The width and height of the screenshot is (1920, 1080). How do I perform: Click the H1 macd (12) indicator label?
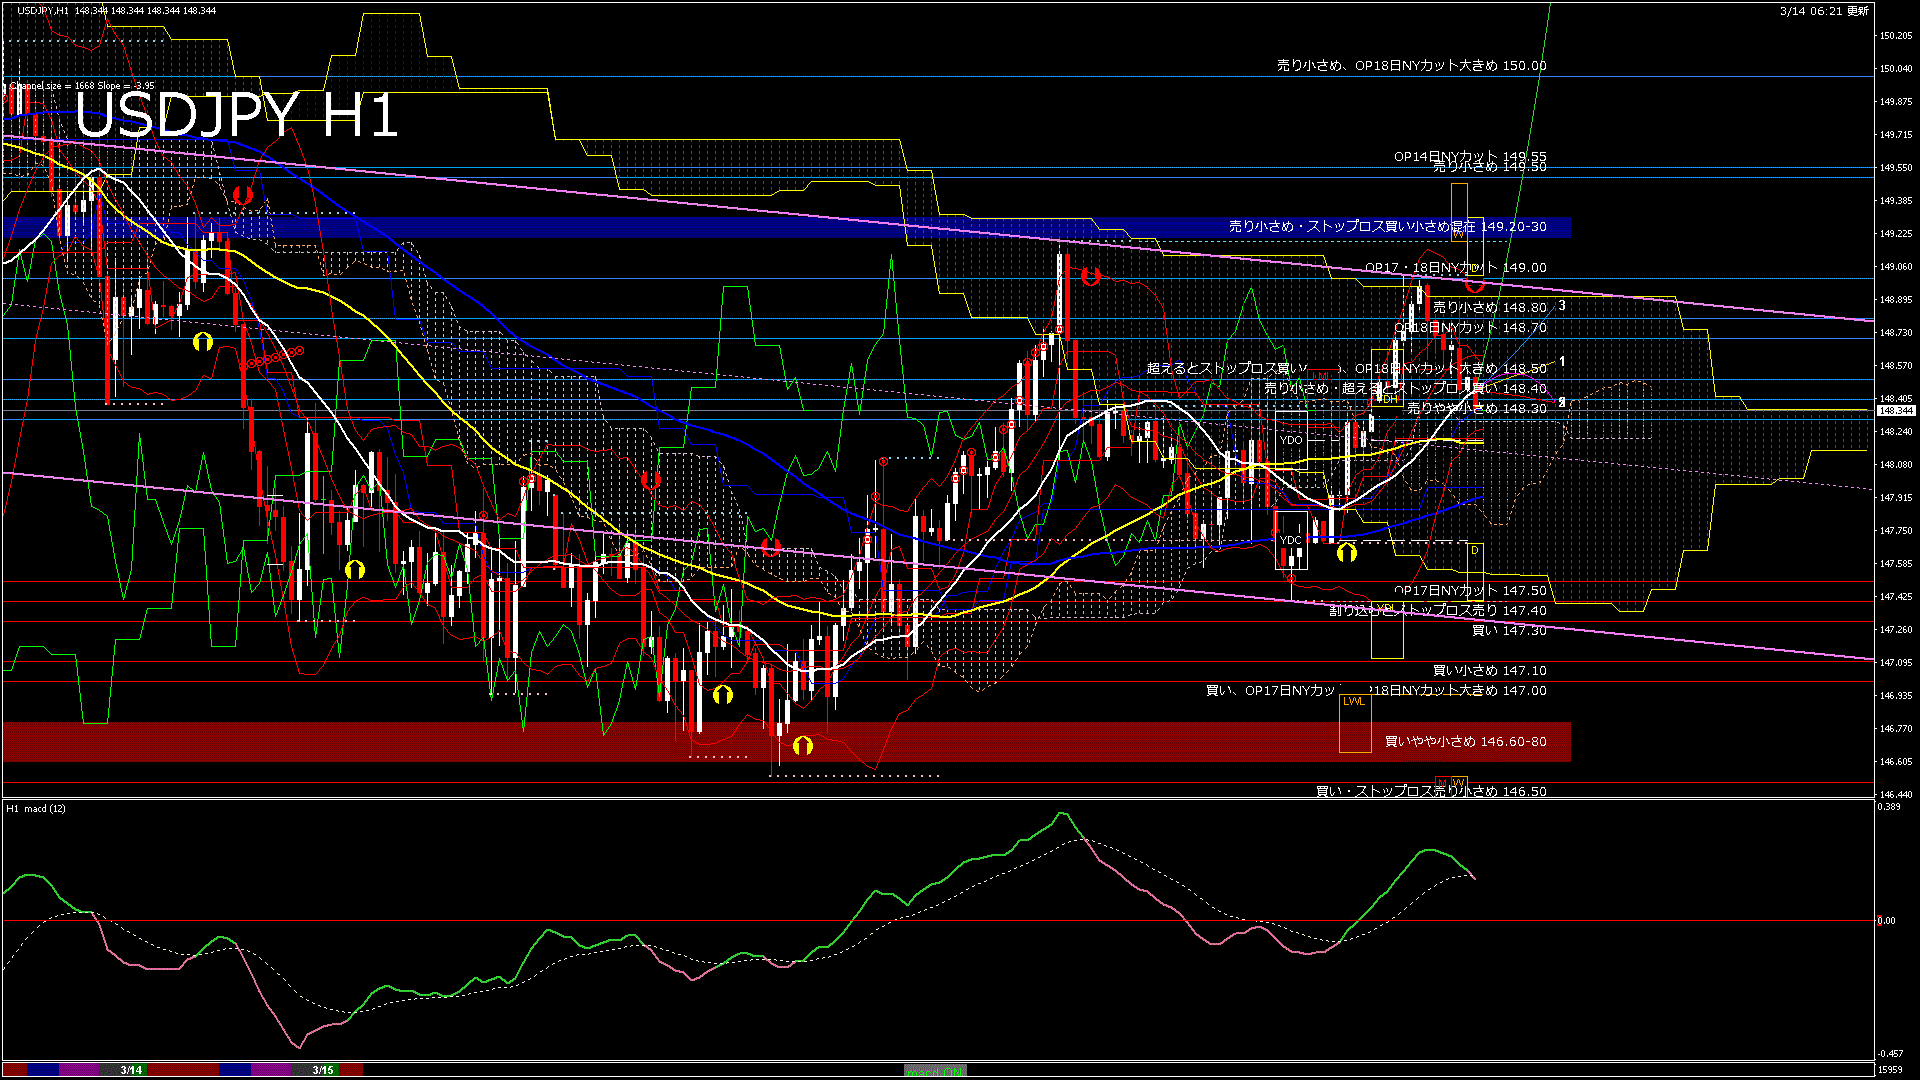36,808
